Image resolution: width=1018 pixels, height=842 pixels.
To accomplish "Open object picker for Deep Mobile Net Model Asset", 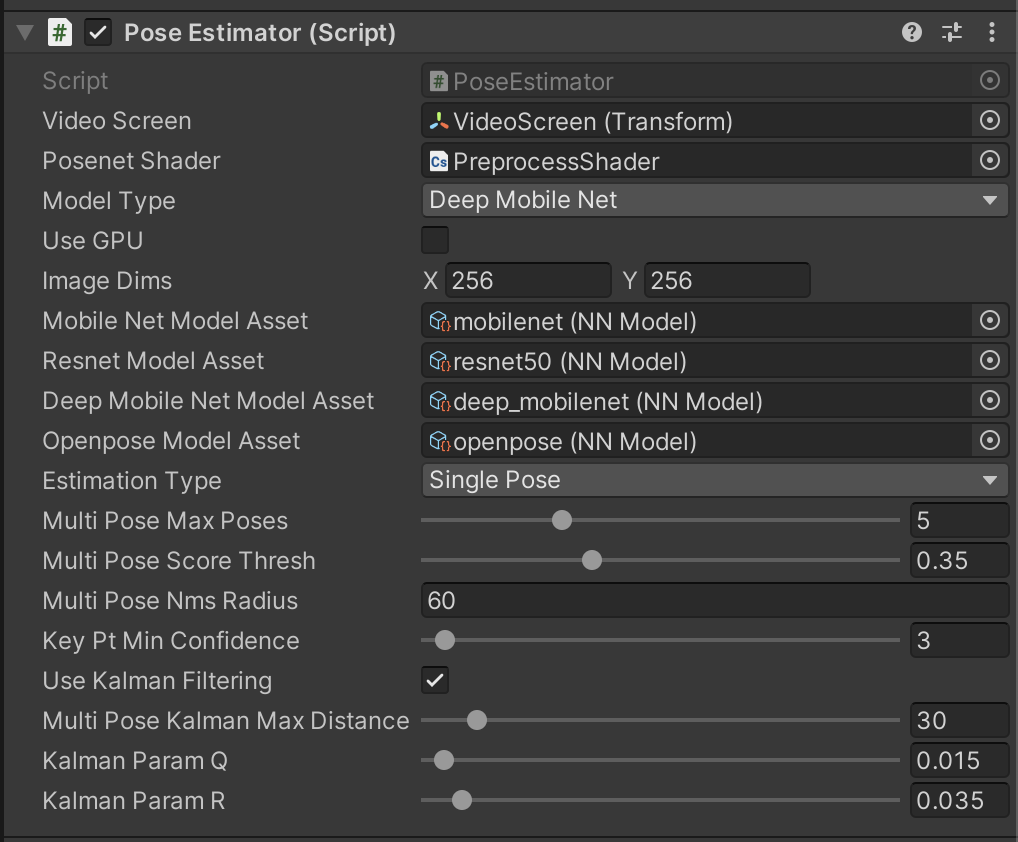I will [989, 401].
